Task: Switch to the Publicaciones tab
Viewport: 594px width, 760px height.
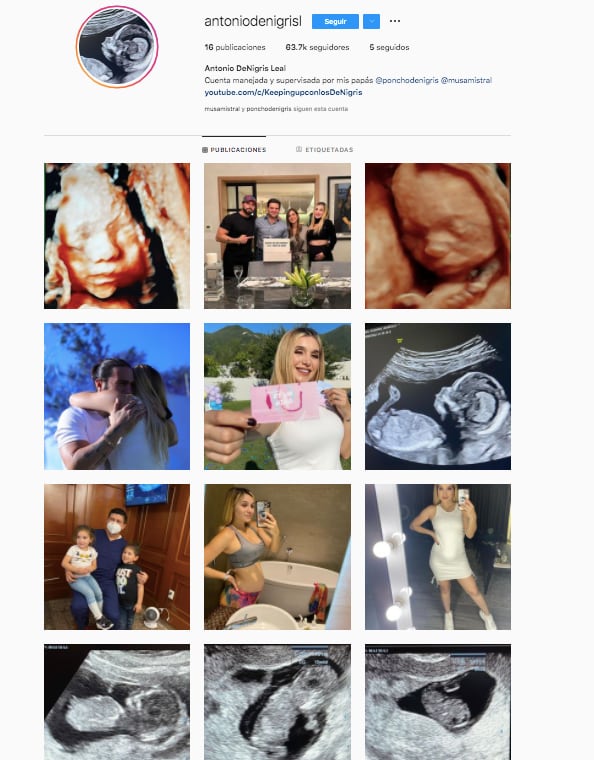Action: [x=234, y=150]
